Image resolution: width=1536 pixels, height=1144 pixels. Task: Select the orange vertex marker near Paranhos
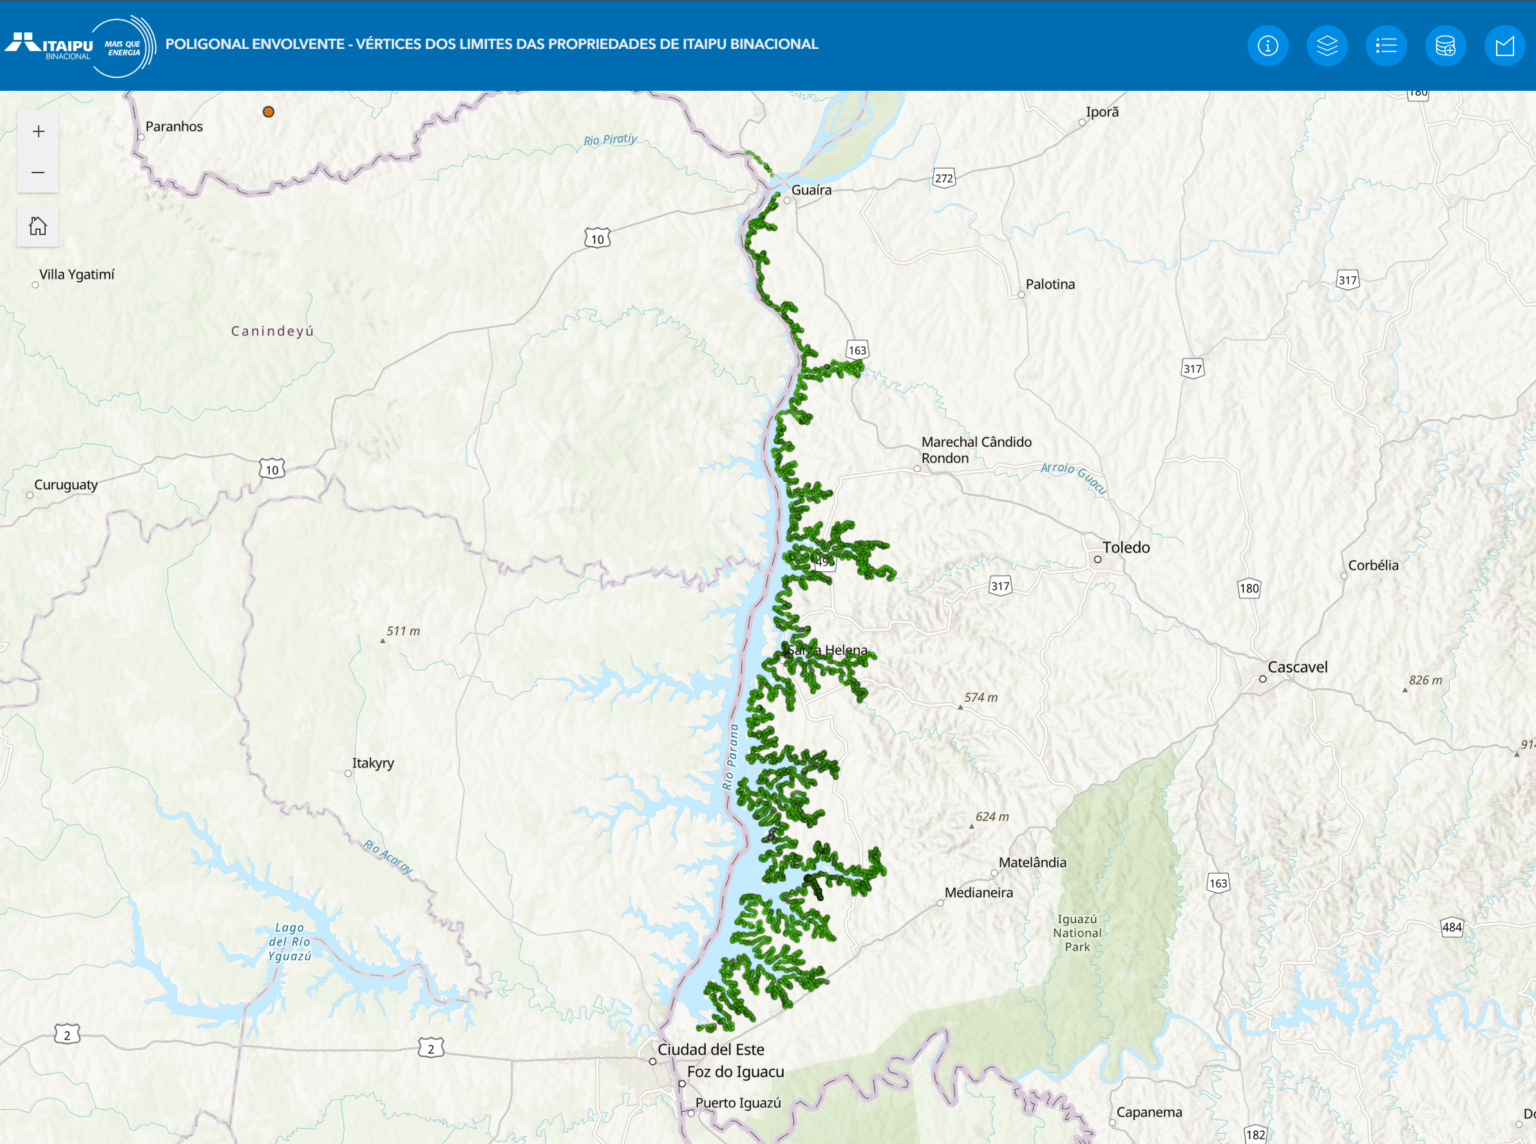(268, 112)
